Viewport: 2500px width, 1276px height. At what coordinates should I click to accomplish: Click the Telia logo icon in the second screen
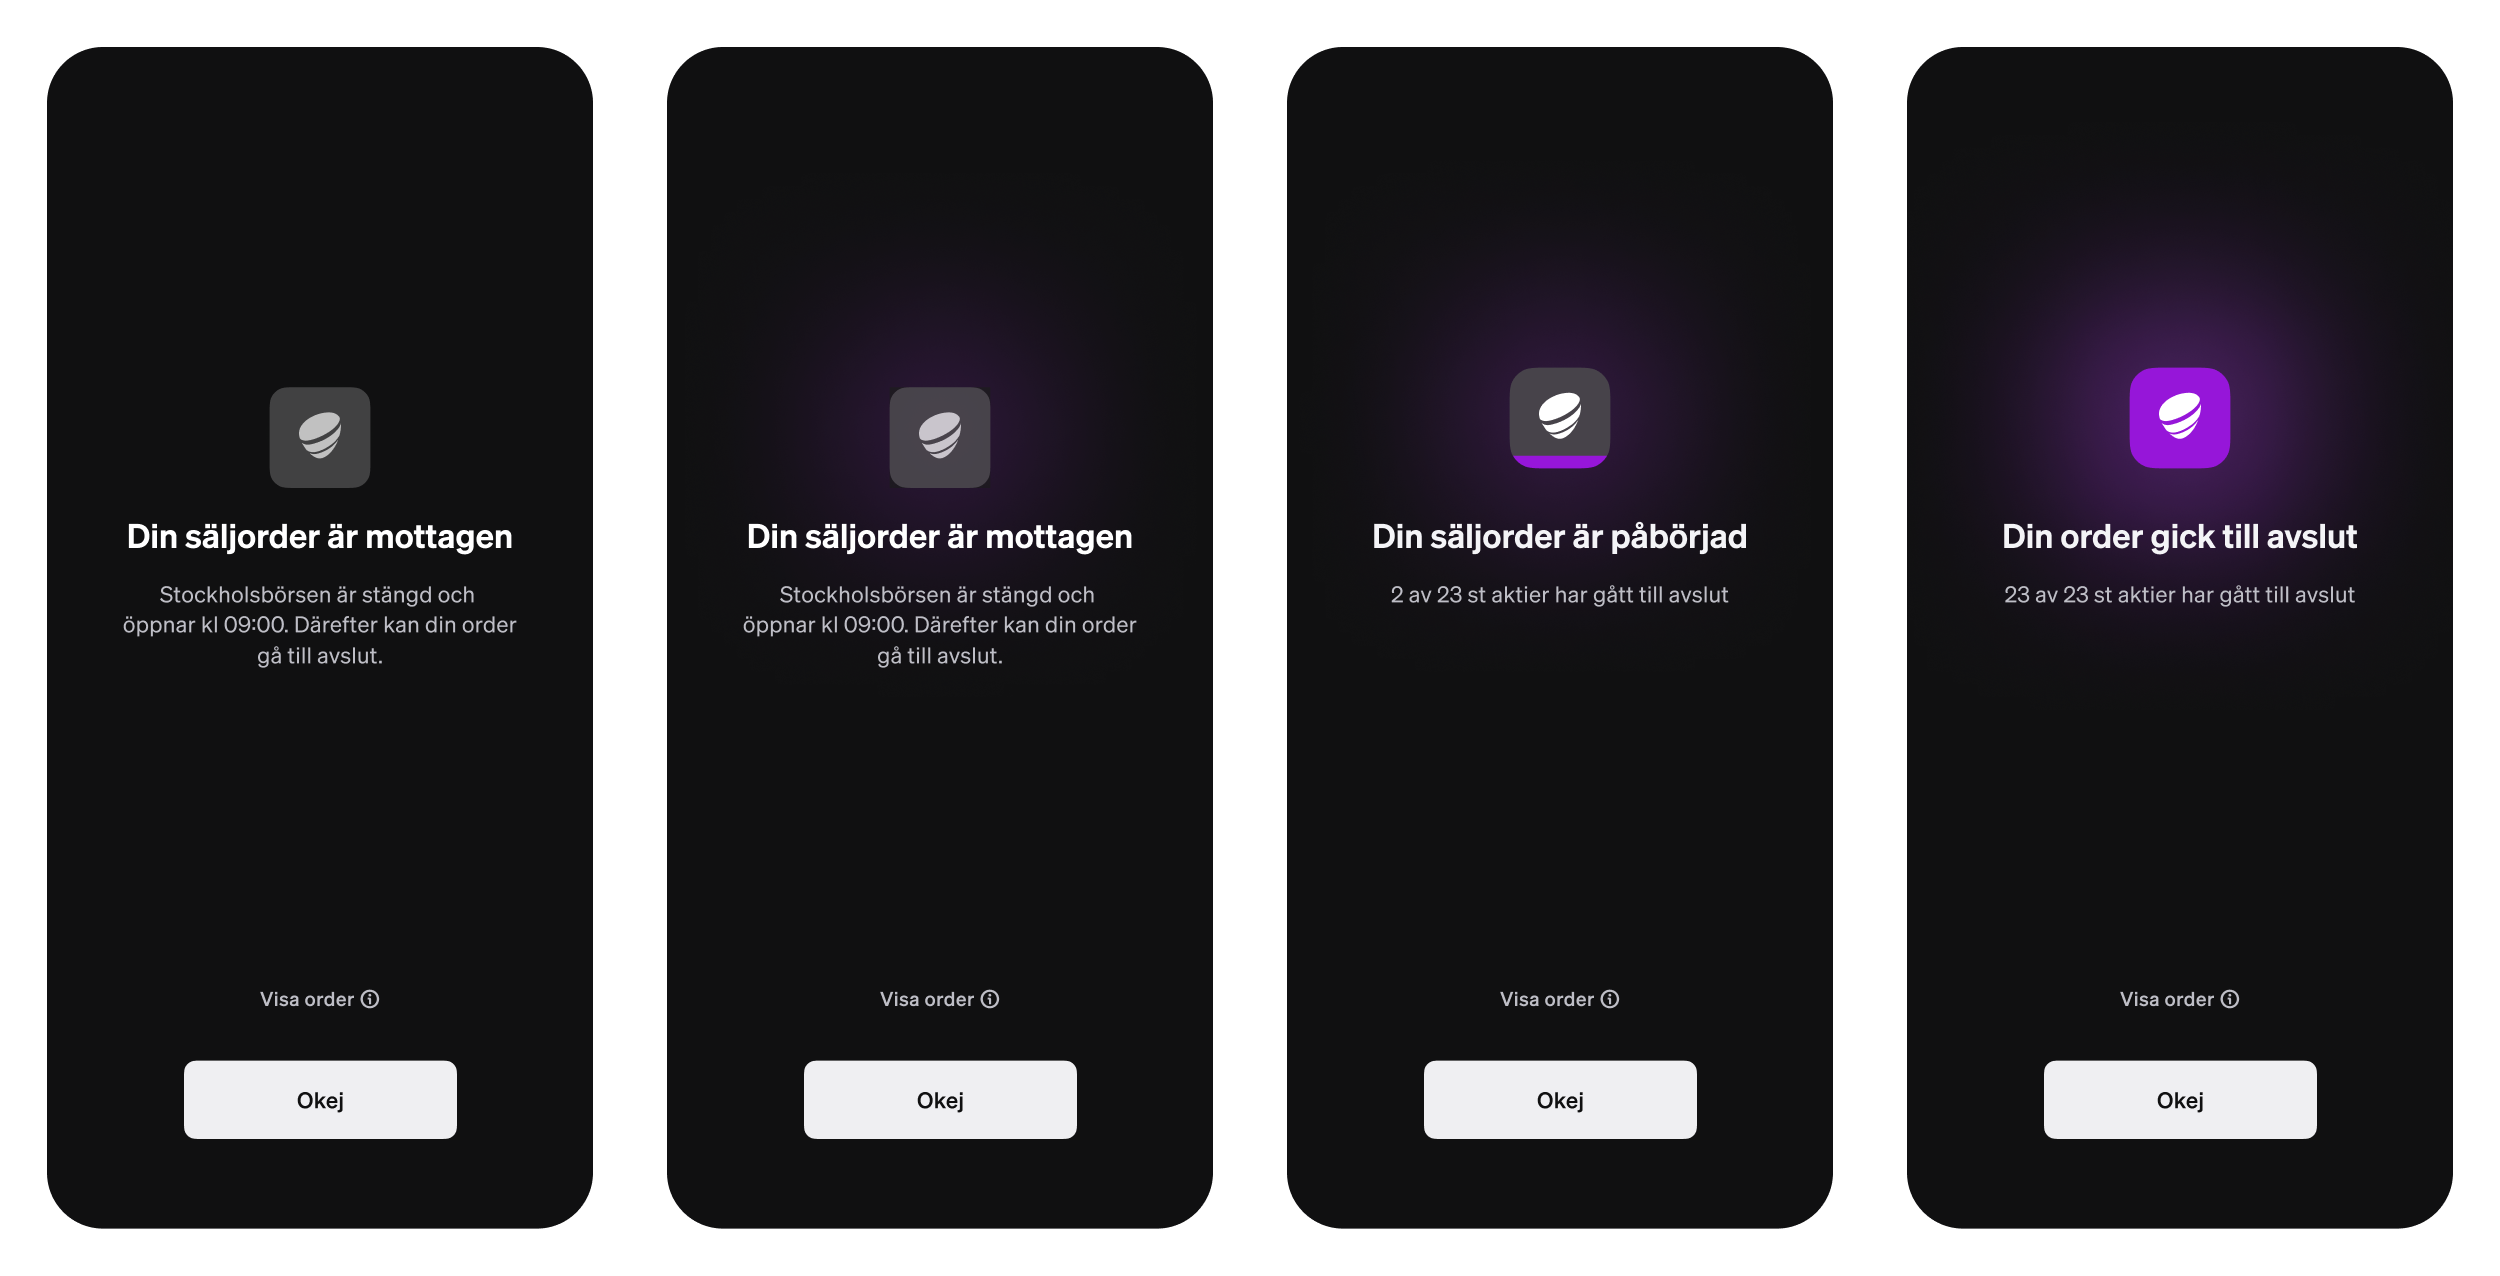(940, 437)
